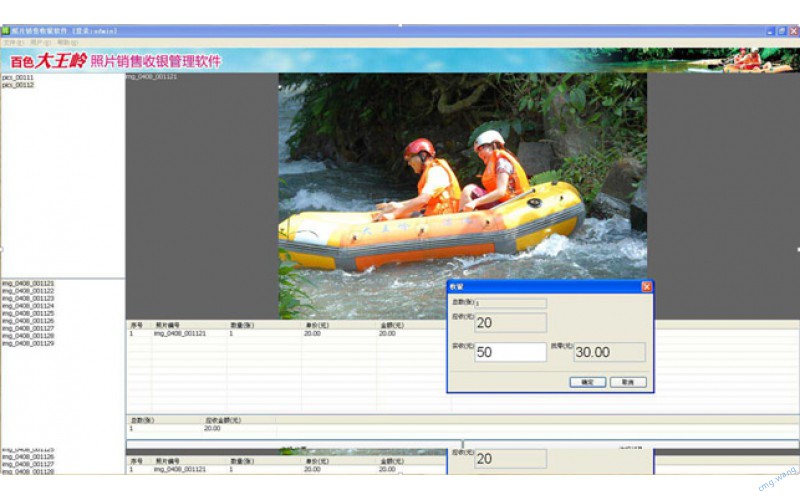Select photo img_0408_001129 in file list
The height and width of the screenshot is (500, 800).
tap(28, 343)
